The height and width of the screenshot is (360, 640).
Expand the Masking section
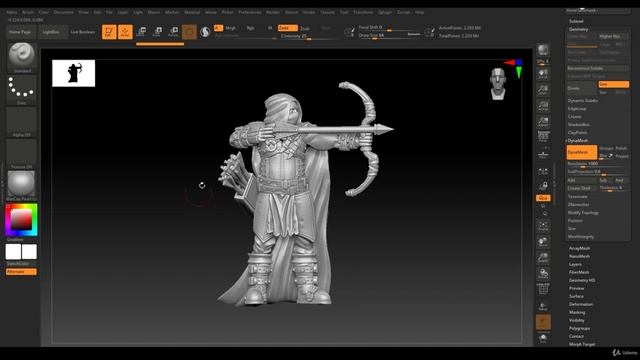point(577,312)
